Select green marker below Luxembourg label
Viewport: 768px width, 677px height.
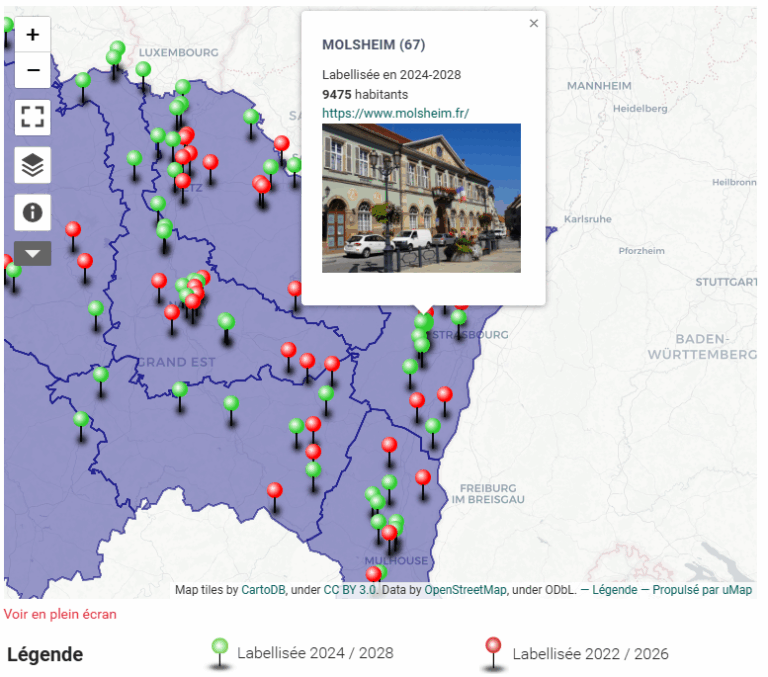[x=143, y=70]
